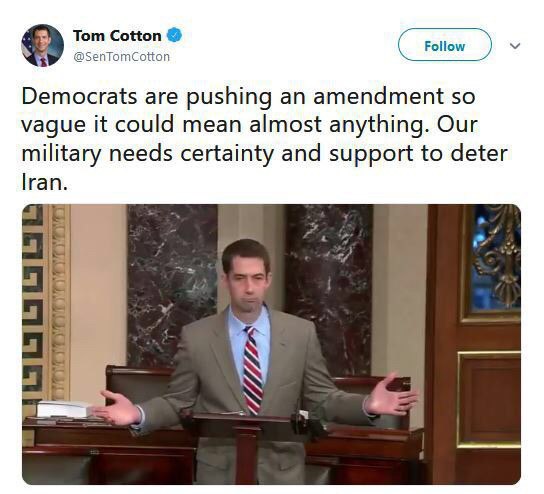Open the @SenTomCotton handle link
This screenshot has width=544, height=494.
point(121,57)
